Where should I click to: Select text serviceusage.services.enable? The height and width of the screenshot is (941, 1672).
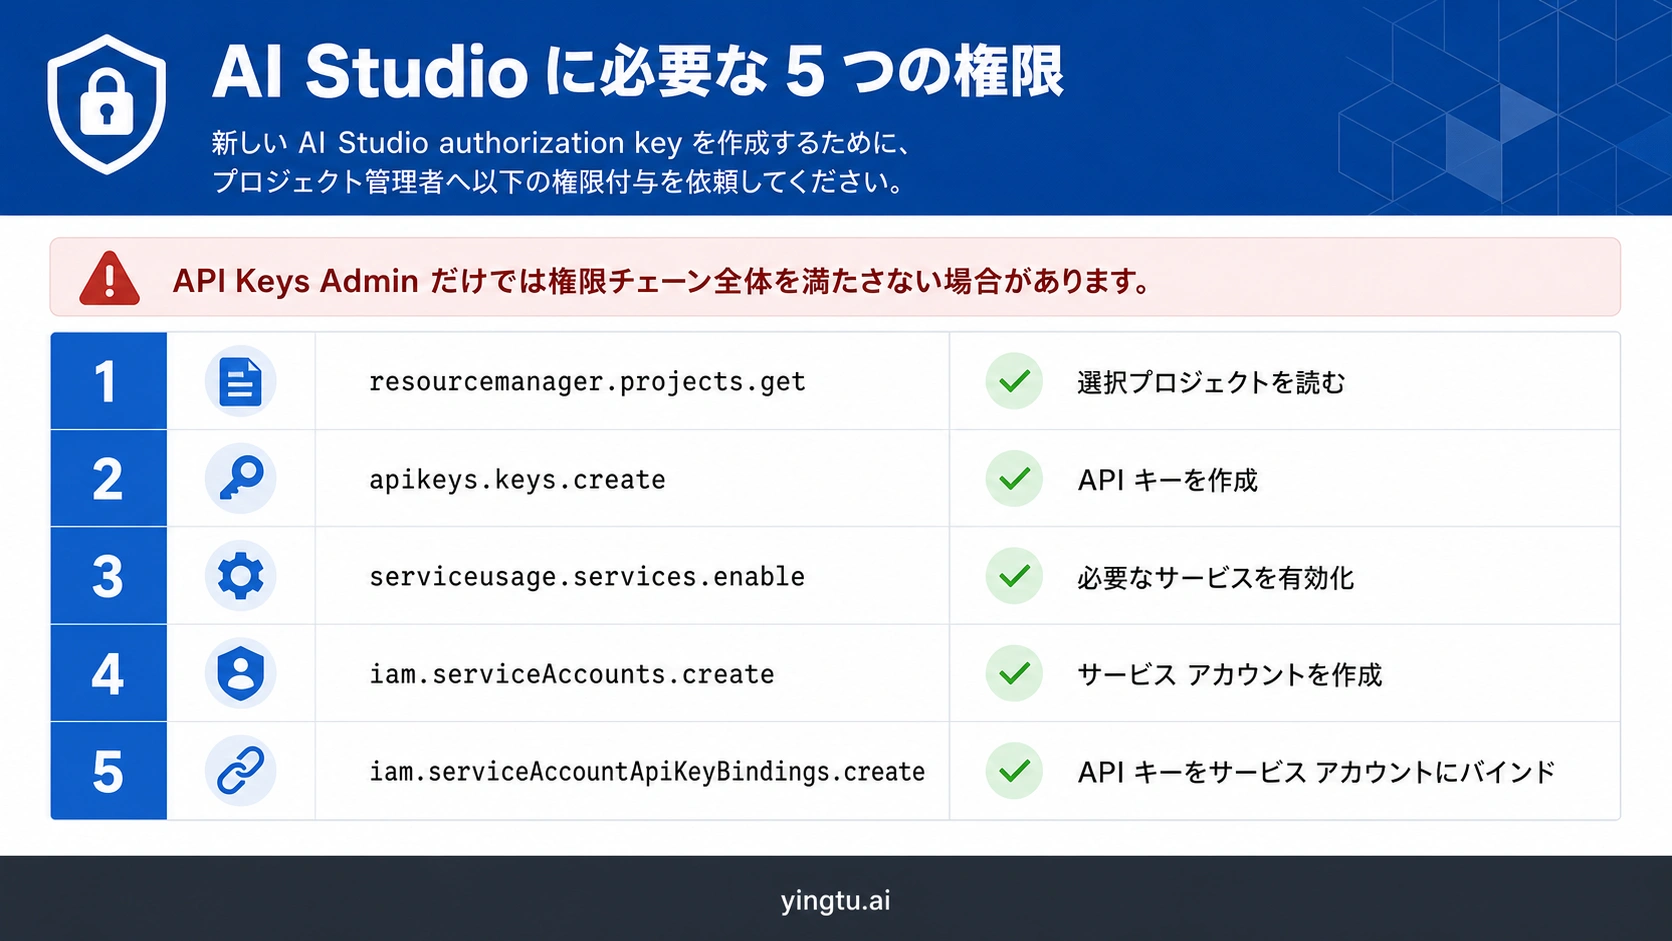587,577
